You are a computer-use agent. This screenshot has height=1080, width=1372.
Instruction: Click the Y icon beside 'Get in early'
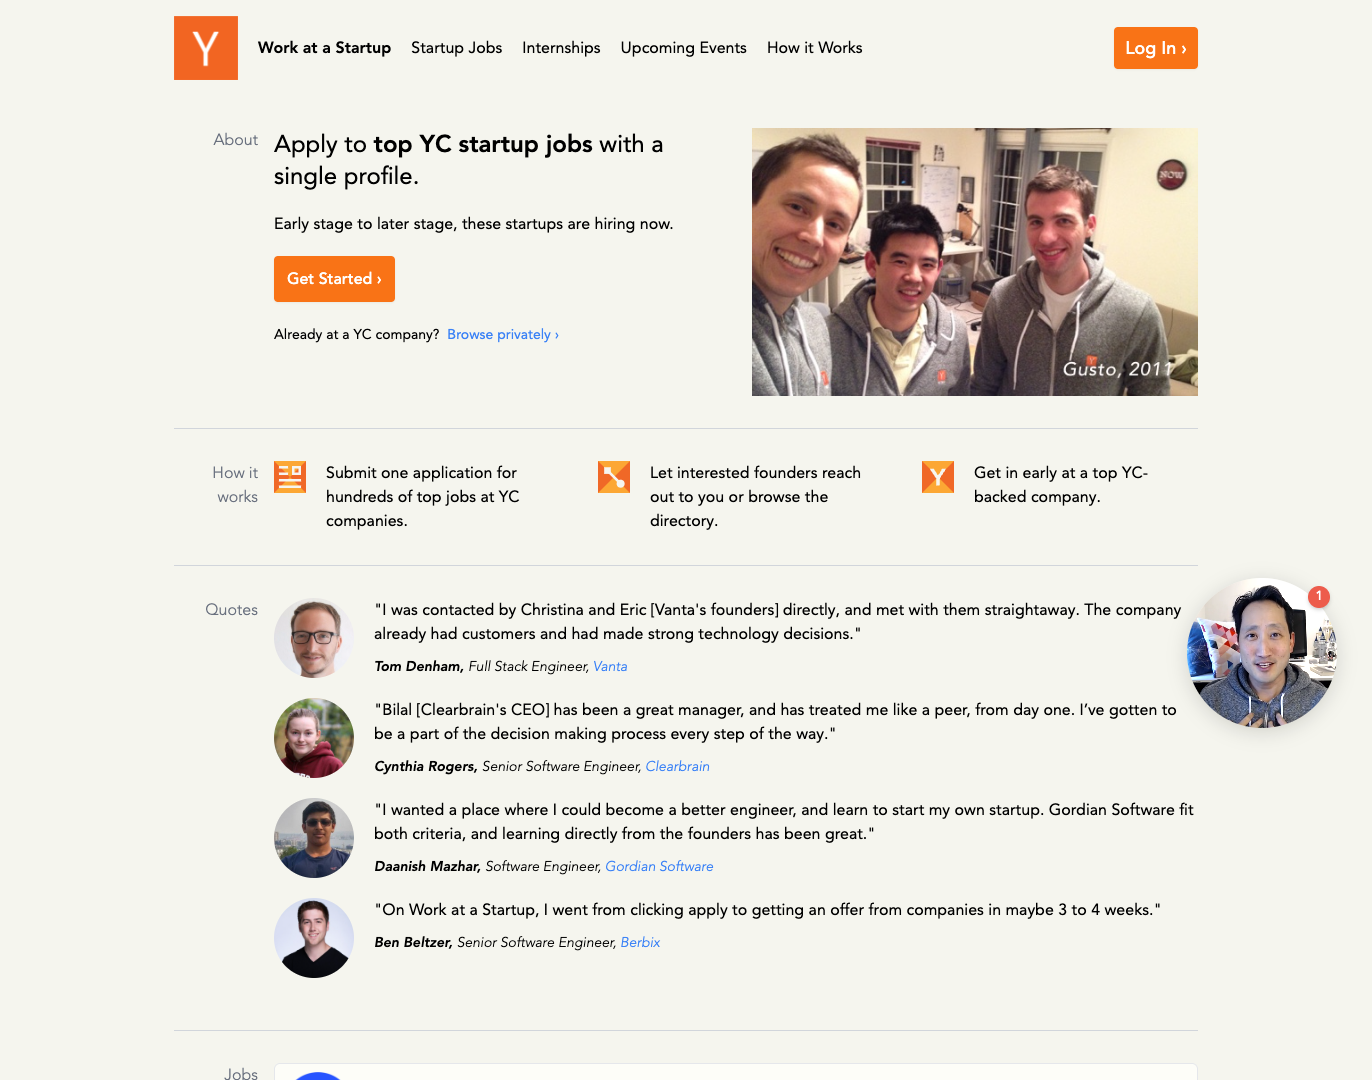pyautogui.click(x=937, y=477)
